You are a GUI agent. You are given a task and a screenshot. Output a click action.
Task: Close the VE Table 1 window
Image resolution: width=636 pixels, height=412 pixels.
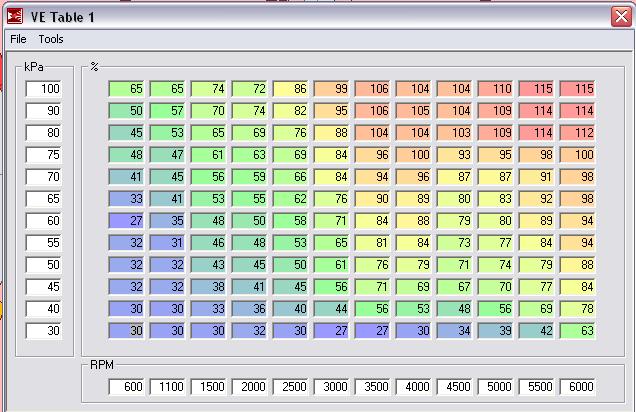619,15
